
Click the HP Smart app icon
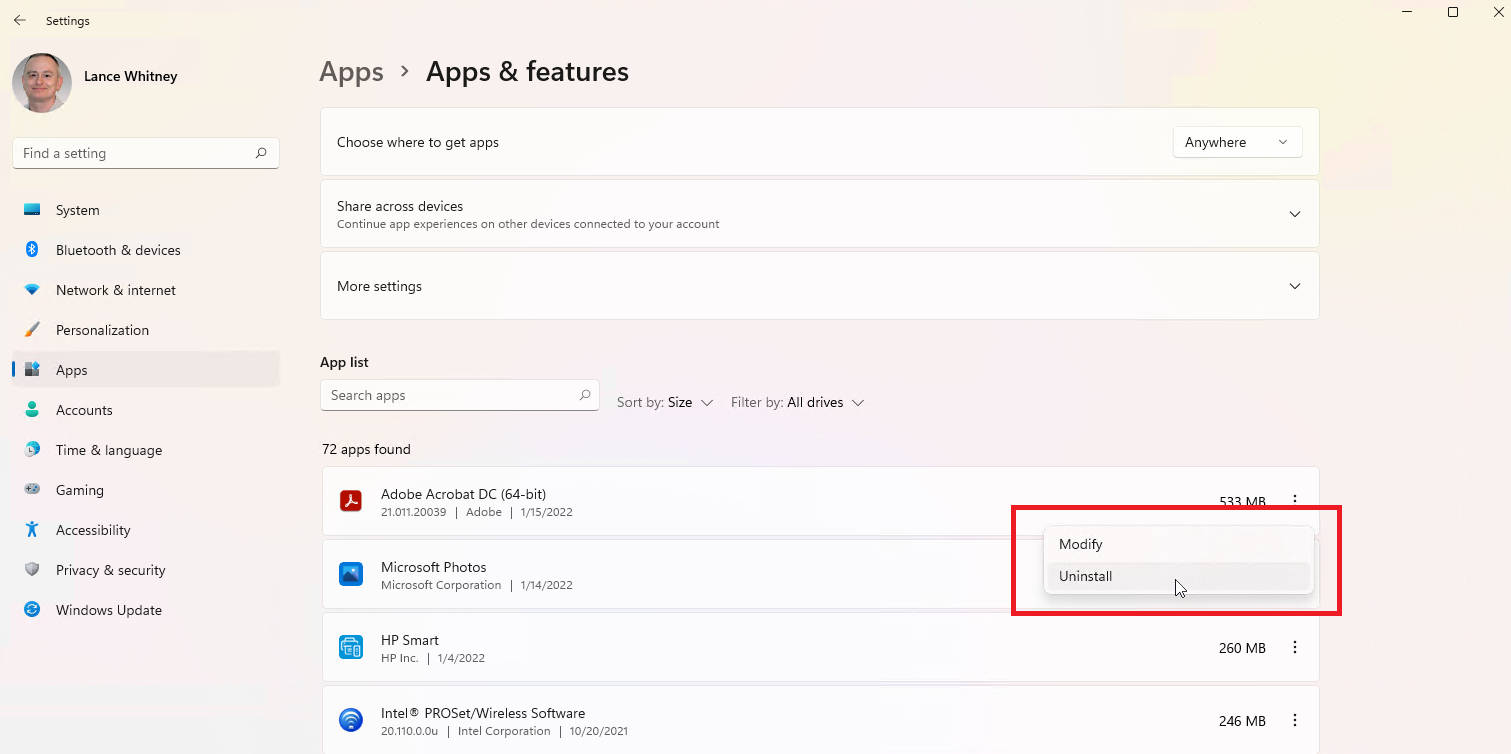point(350,647)
